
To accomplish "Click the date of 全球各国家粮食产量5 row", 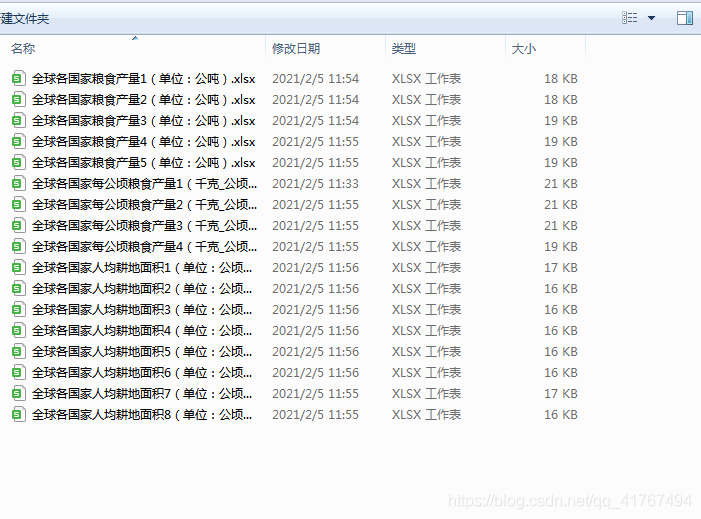I will tap(315, 163).
